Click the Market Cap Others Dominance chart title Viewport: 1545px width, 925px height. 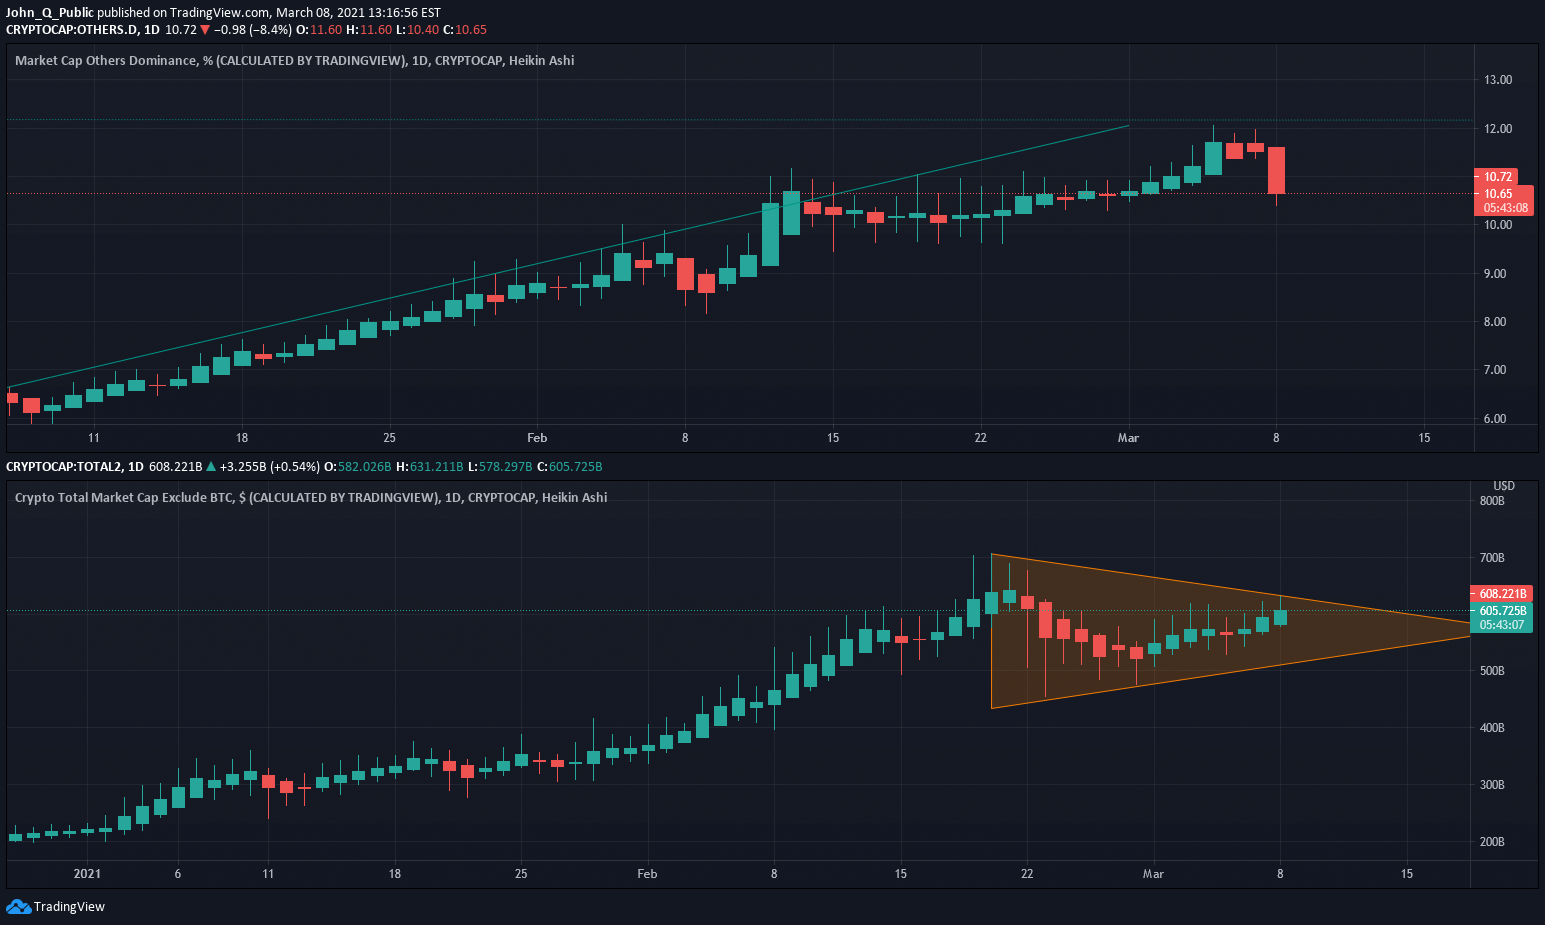tap(295, 60)
